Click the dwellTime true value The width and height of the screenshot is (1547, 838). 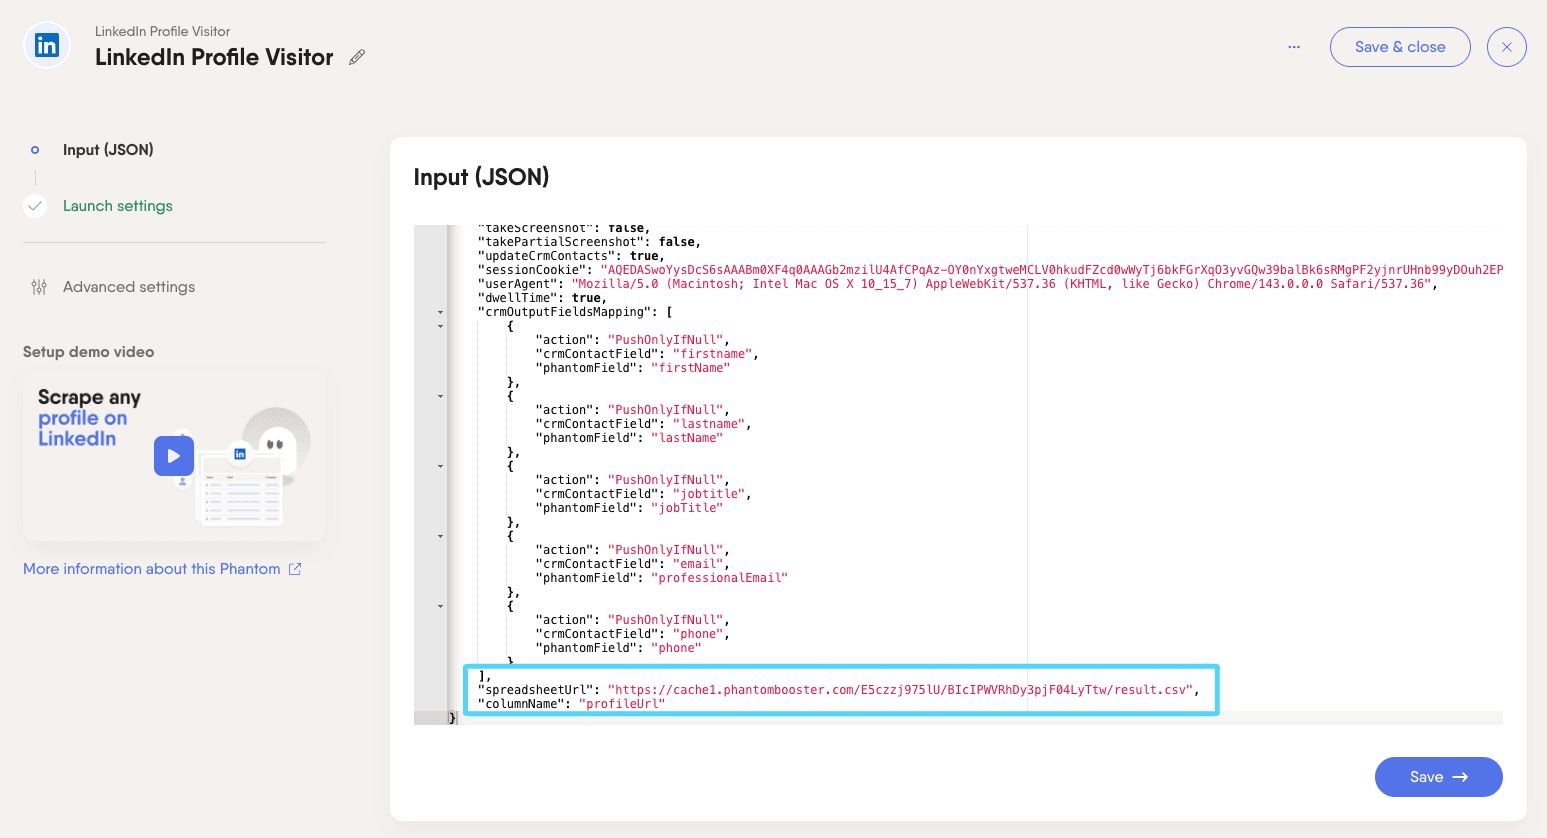coord(586,298)
